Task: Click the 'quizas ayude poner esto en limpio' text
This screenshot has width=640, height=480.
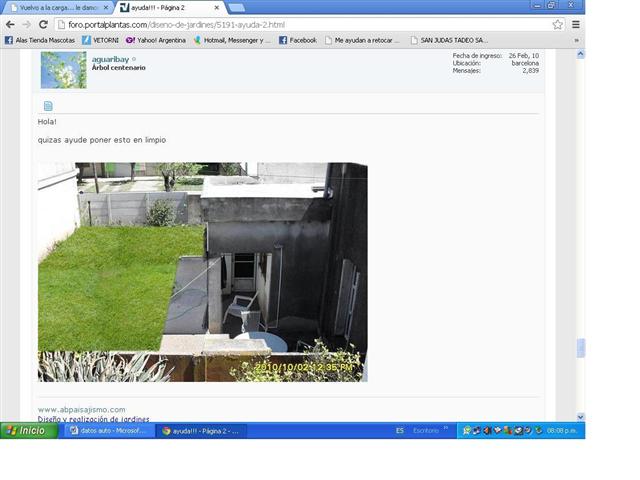Action: pos(102,140)
